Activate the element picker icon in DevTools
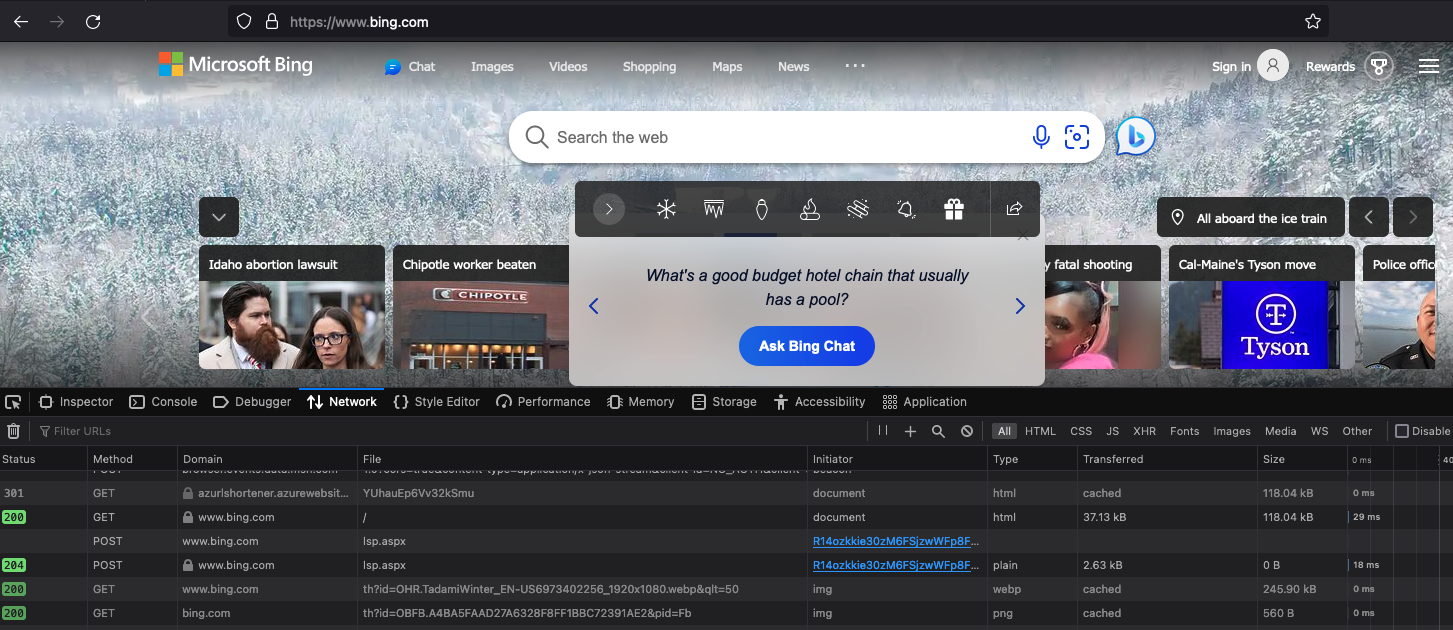Image resolution: width=1453 pixels, height=630 pixels. pos(13,402)
